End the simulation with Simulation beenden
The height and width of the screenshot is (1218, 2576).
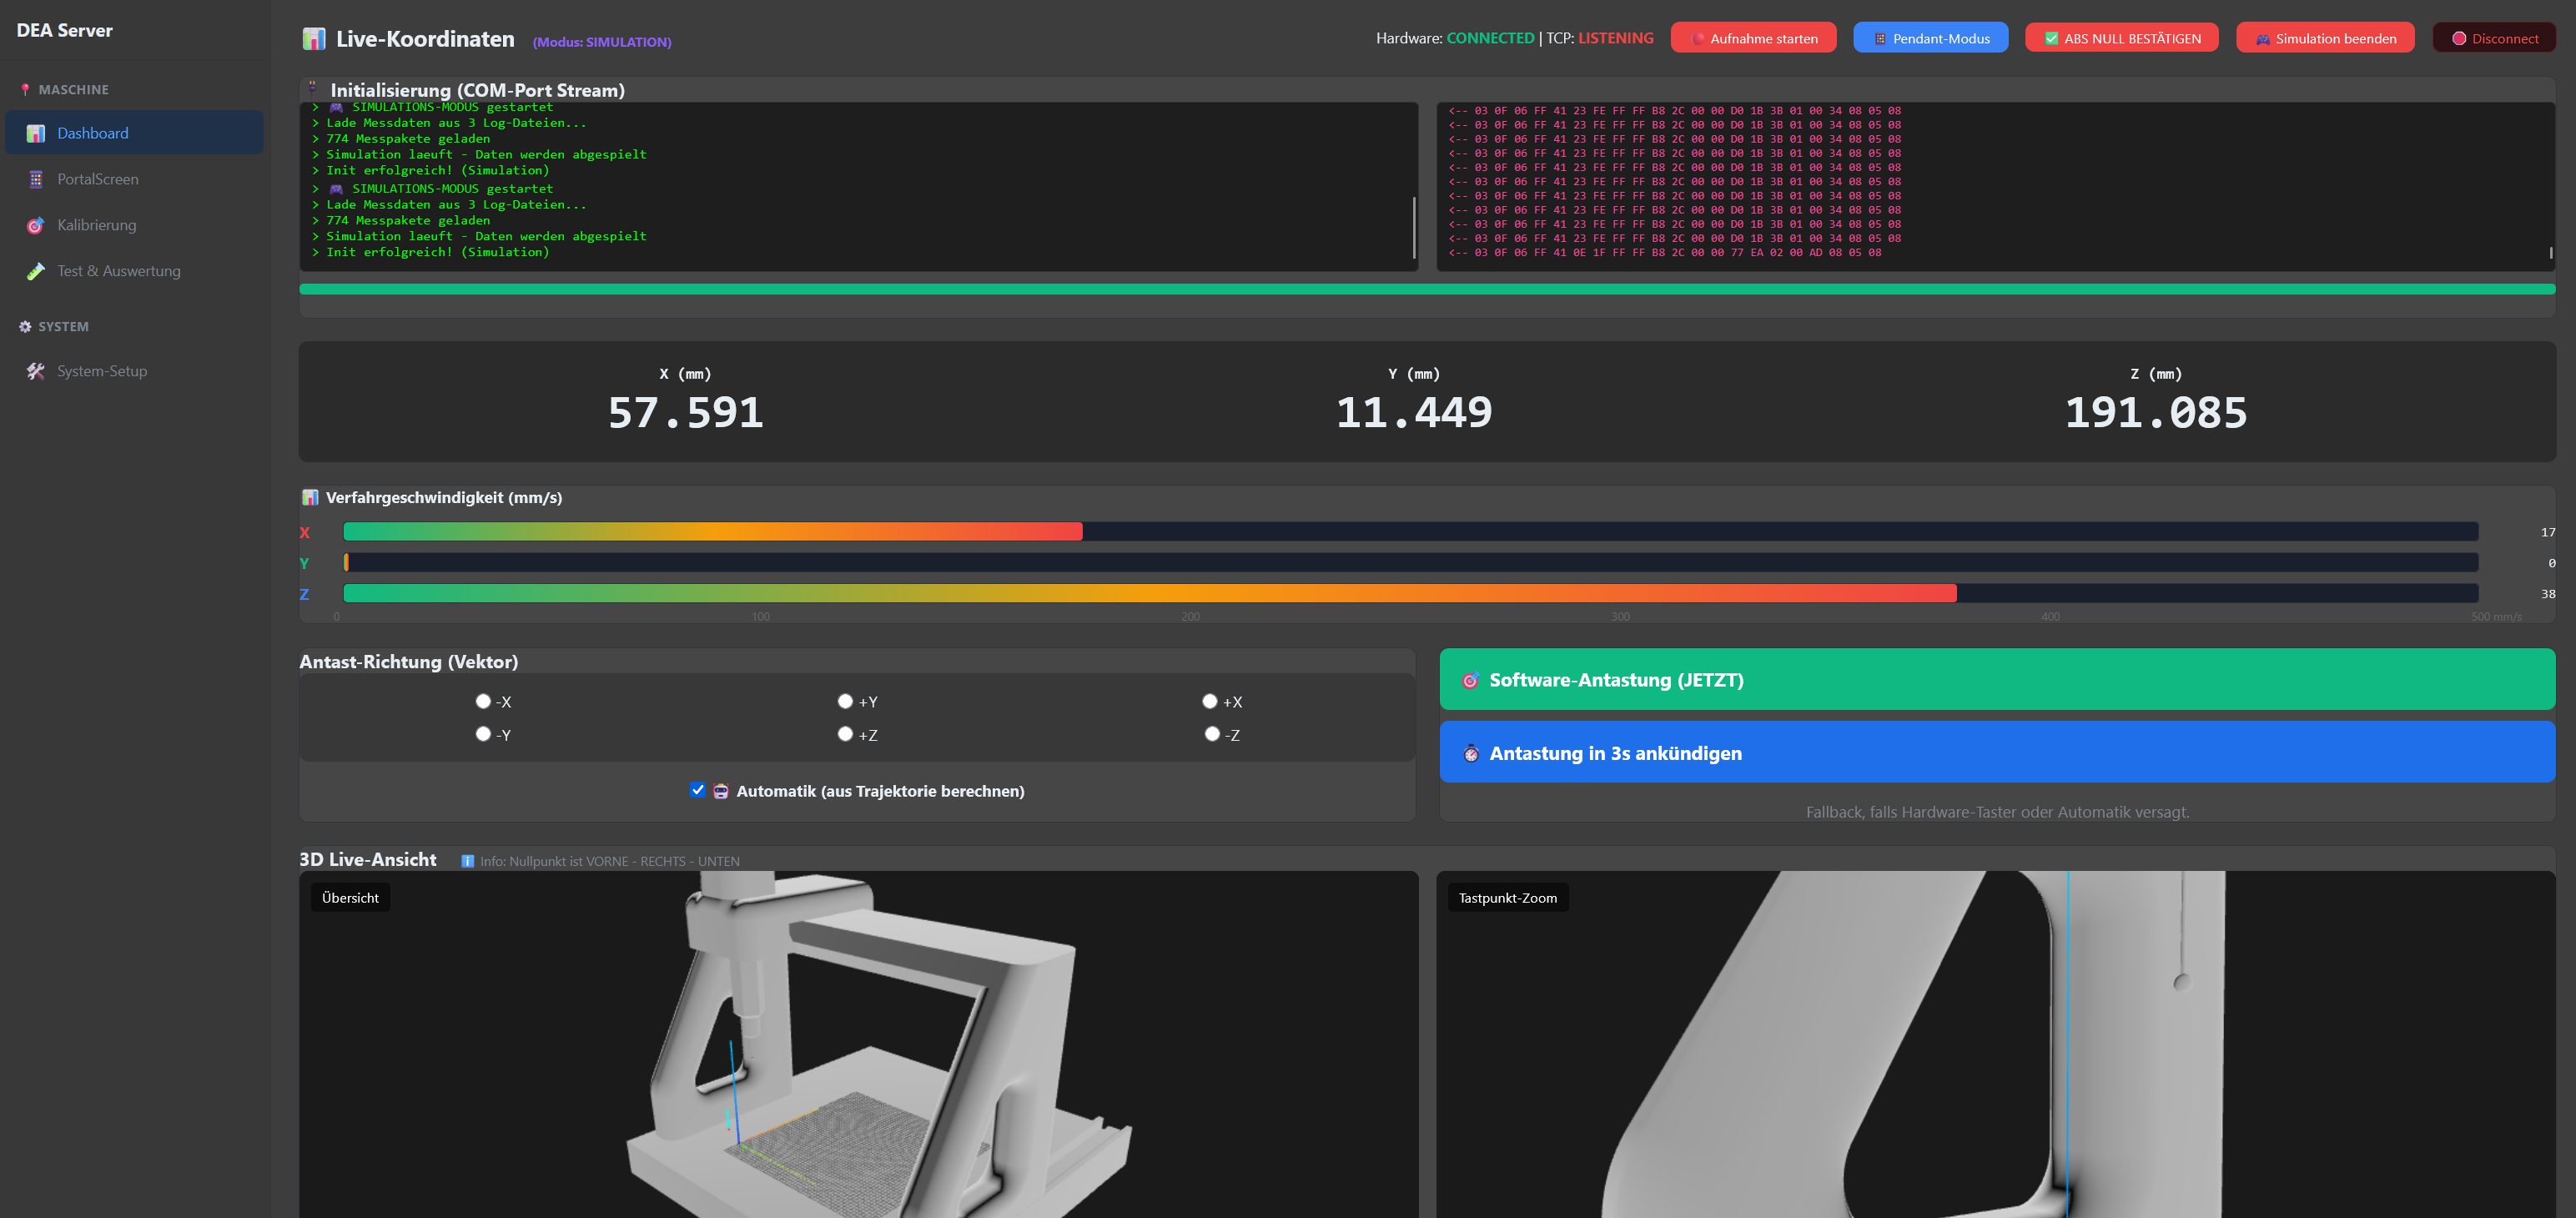2326,38
